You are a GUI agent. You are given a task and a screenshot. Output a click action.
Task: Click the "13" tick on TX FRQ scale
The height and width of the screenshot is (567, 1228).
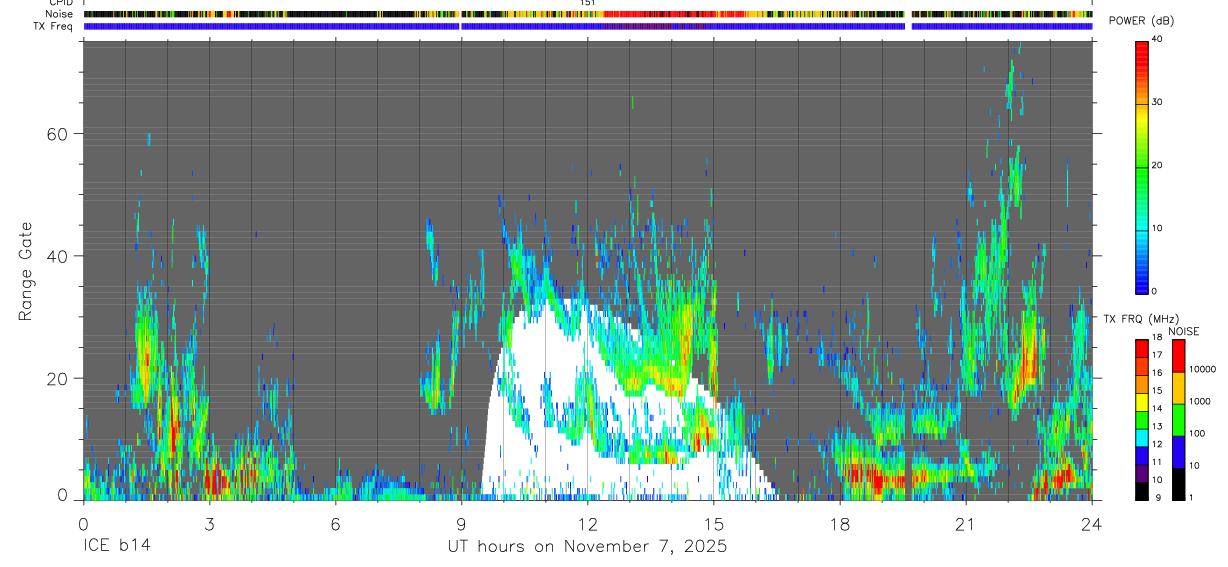pos(1157,426)
